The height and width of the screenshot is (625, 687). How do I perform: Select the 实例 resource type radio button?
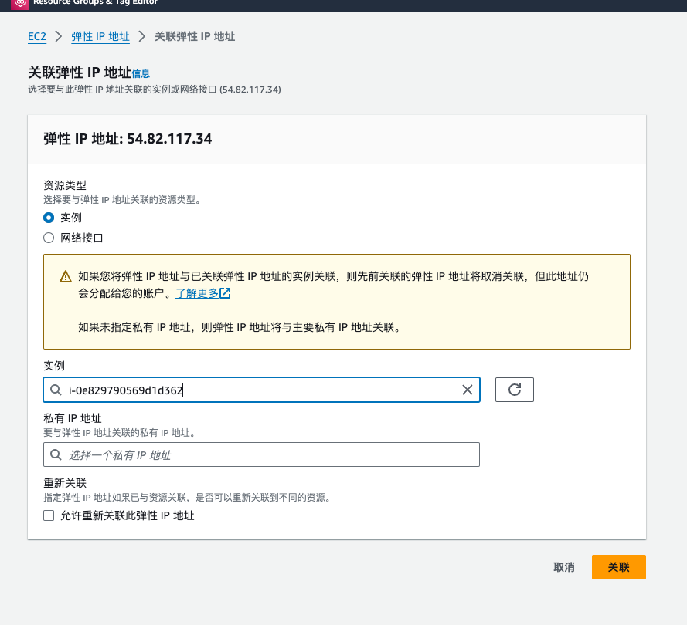click(x=48, y=217)
